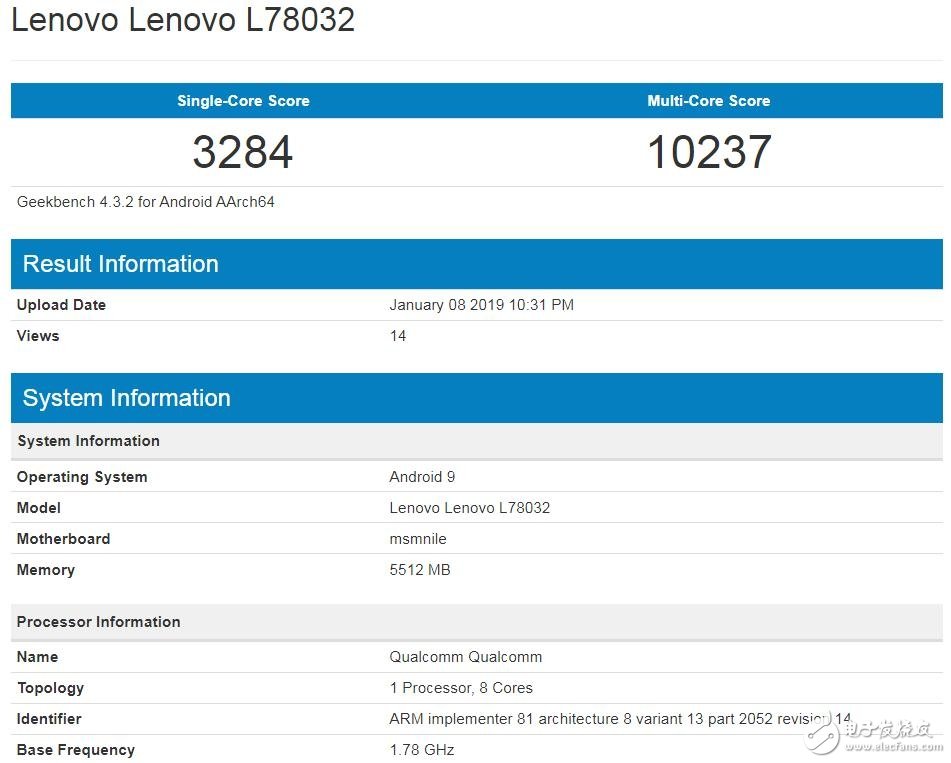951x763 pixels.
Task: Click the January 08 2019 upload date
Action: pyautogui.click(x=481, y=305)
